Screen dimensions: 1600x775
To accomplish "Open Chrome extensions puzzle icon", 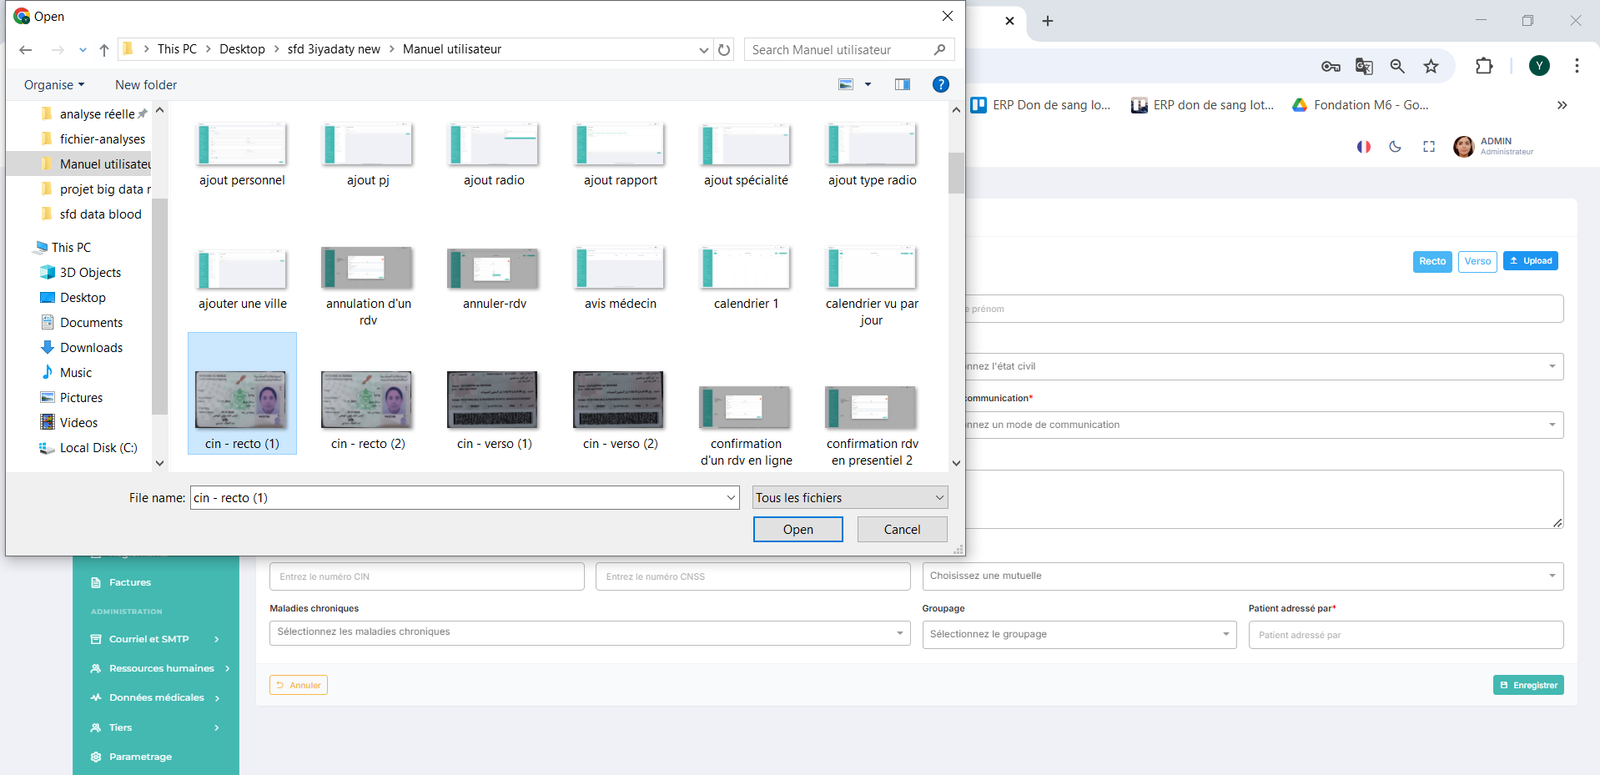I will (x=1484, y=66).
